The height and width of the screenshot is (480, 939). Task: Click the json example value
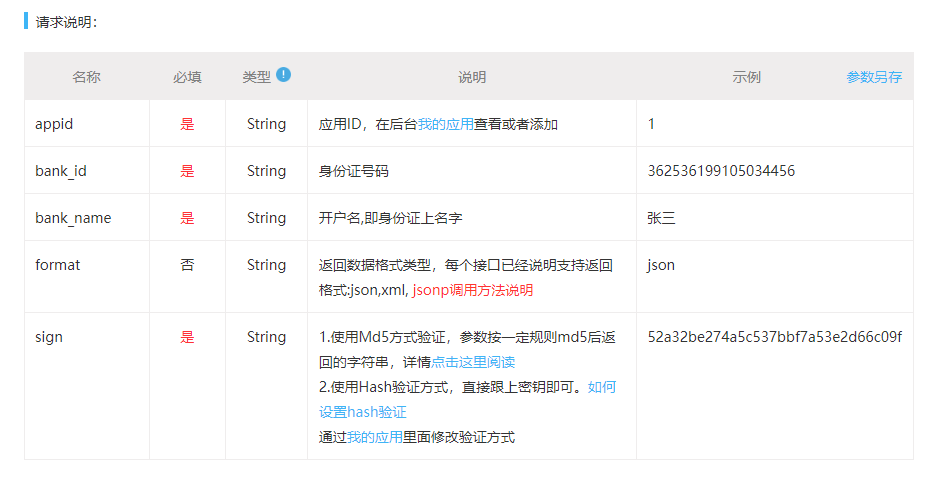coord(661,265)
